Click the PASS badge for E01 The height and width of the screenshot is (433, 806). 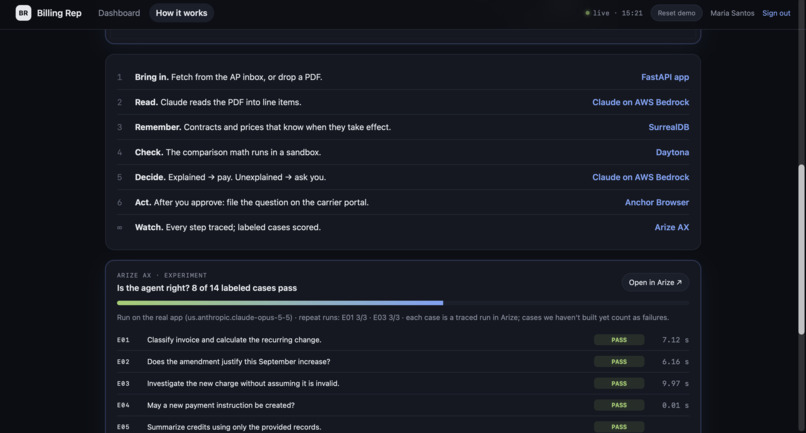point(619,340)
